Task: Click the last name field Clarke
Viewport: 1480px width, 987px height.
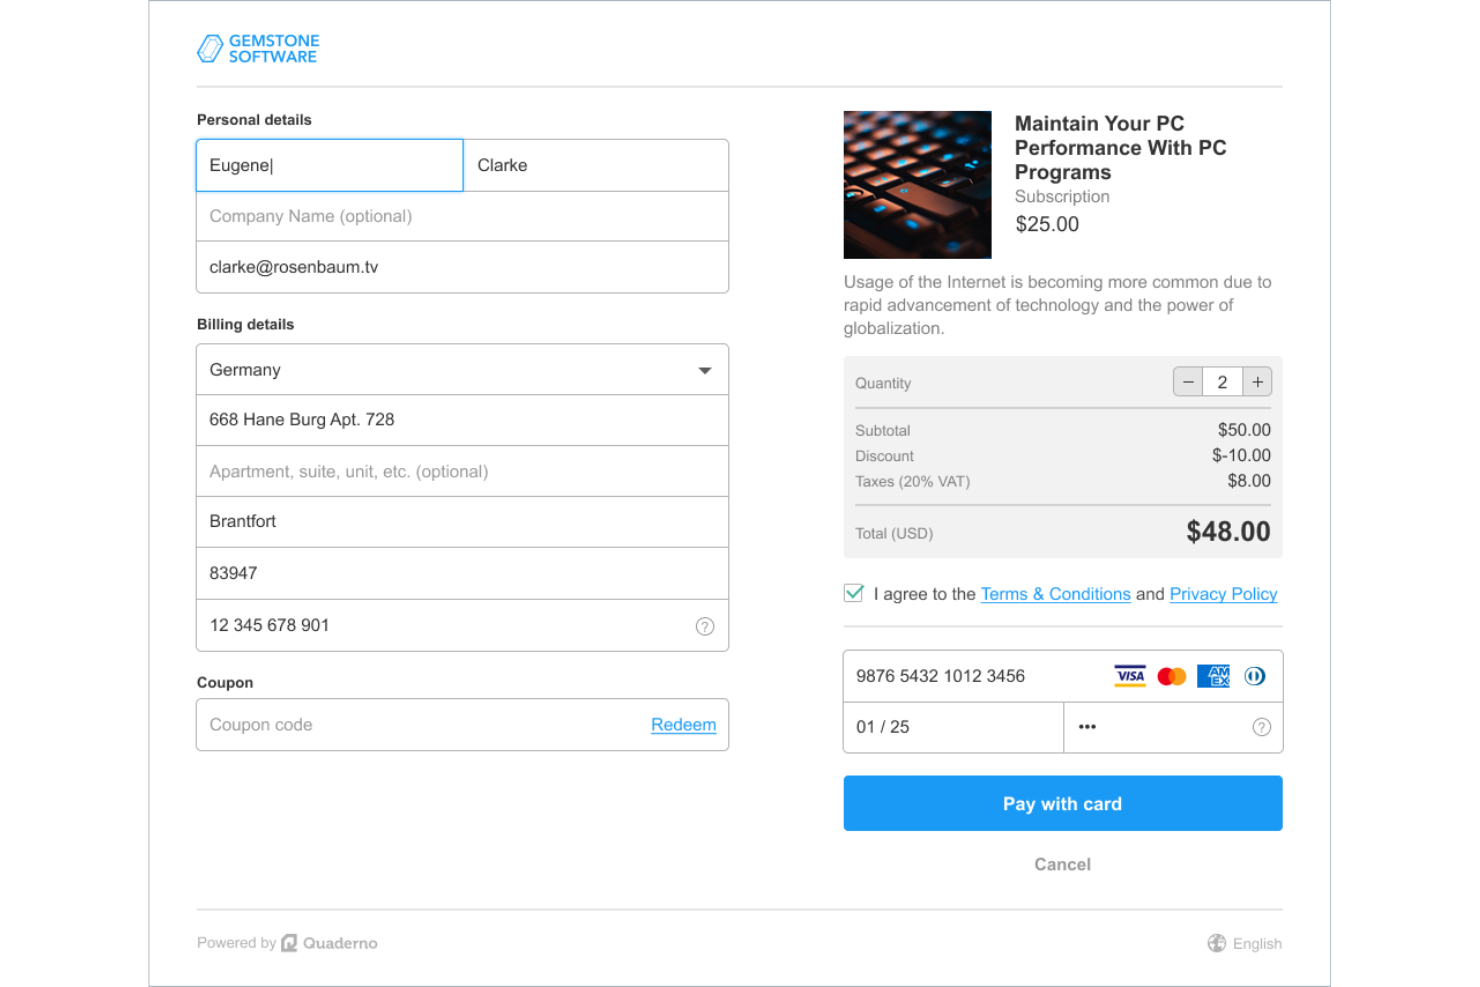Action: 596,165
